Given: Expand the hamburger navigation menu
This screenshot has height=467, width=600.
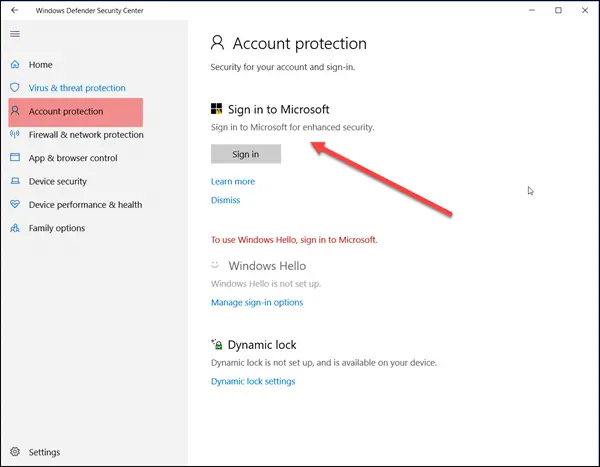Looking at the screenshot, I should tap(15, 34).
